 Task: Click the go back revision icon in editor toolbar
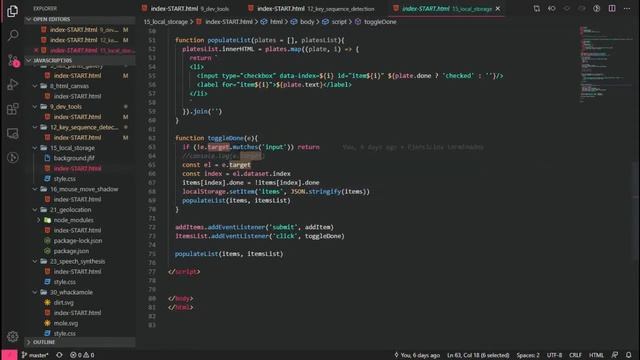point(551,9)
